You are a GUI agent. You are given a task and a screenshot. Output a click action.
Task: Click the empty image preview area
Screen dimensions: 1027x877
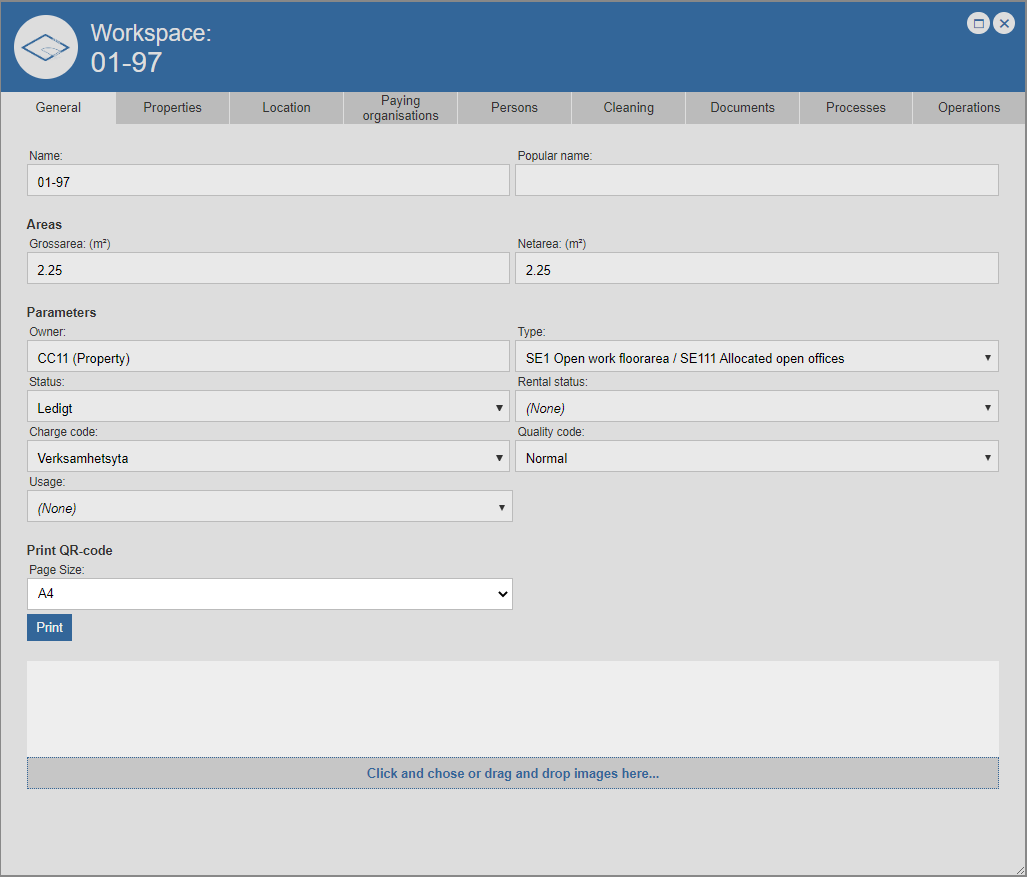coord(513,709)
